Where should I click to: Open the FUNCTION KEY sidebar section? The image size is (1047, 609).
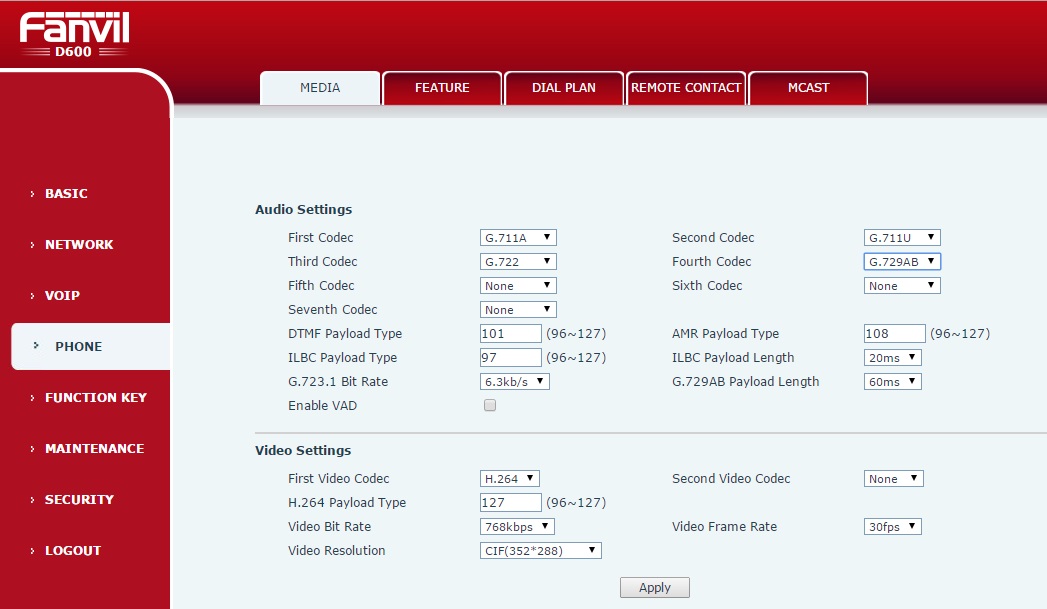[x=95, y=398]
